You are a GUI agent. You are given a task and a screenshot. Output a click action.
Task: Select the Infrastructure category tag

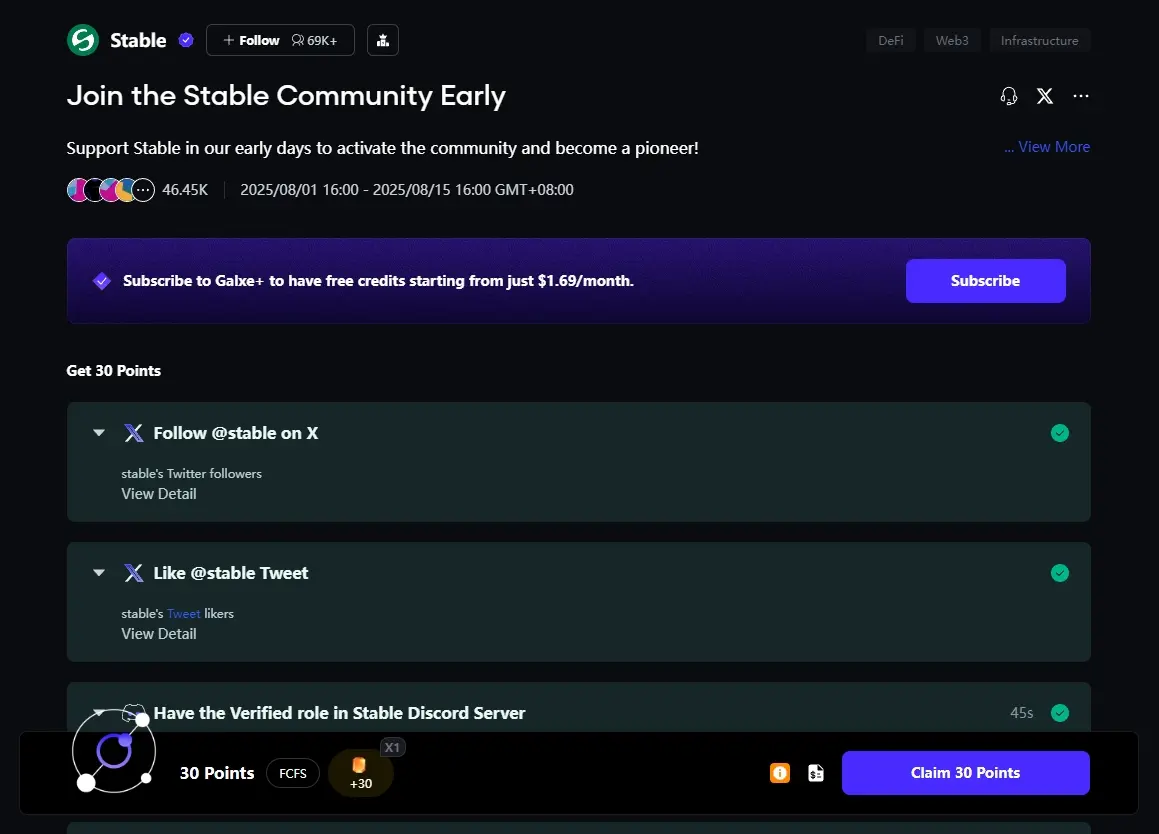[x=1039, y=41]
